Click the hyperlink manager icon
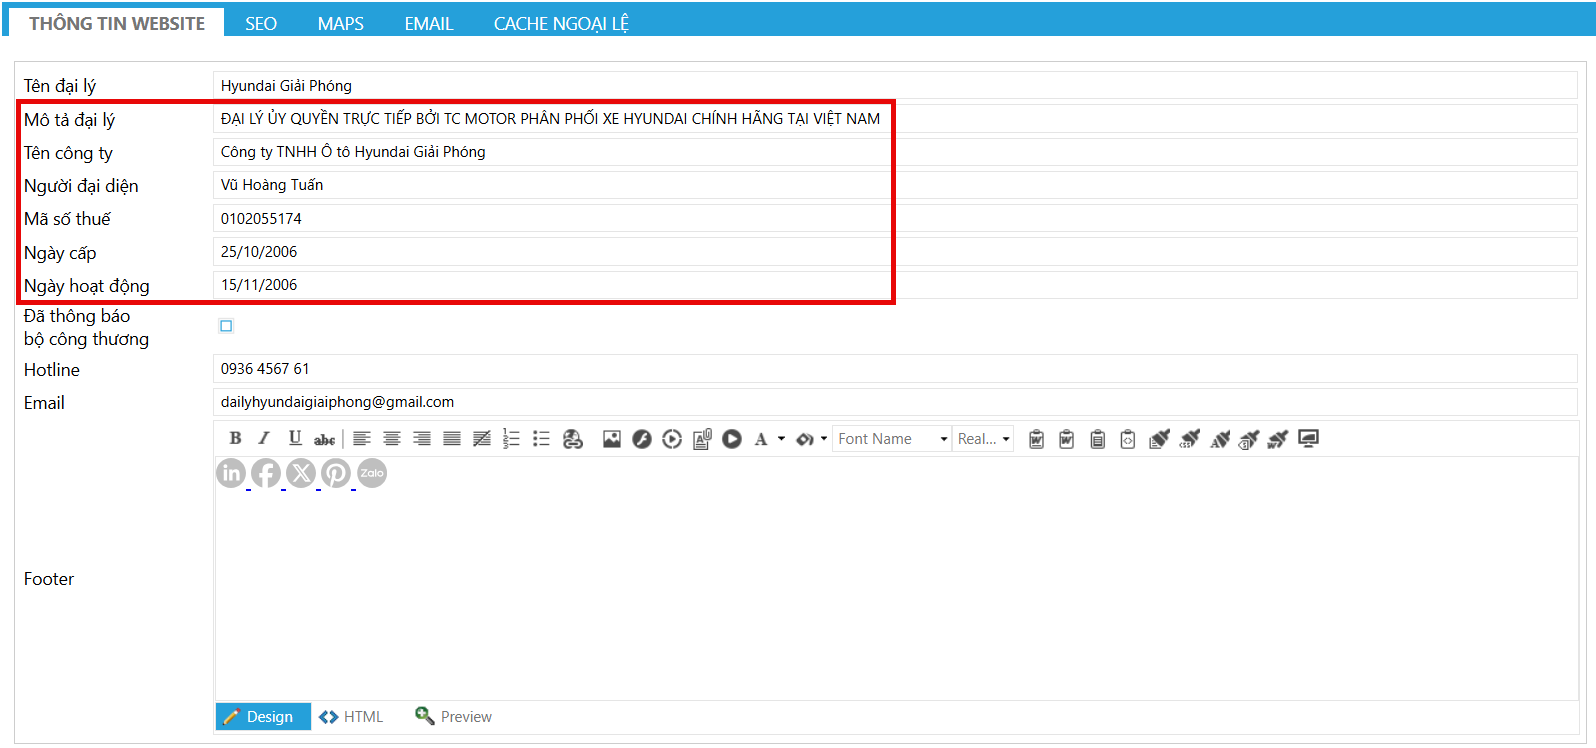The image size is (1596, 748). 572,438
